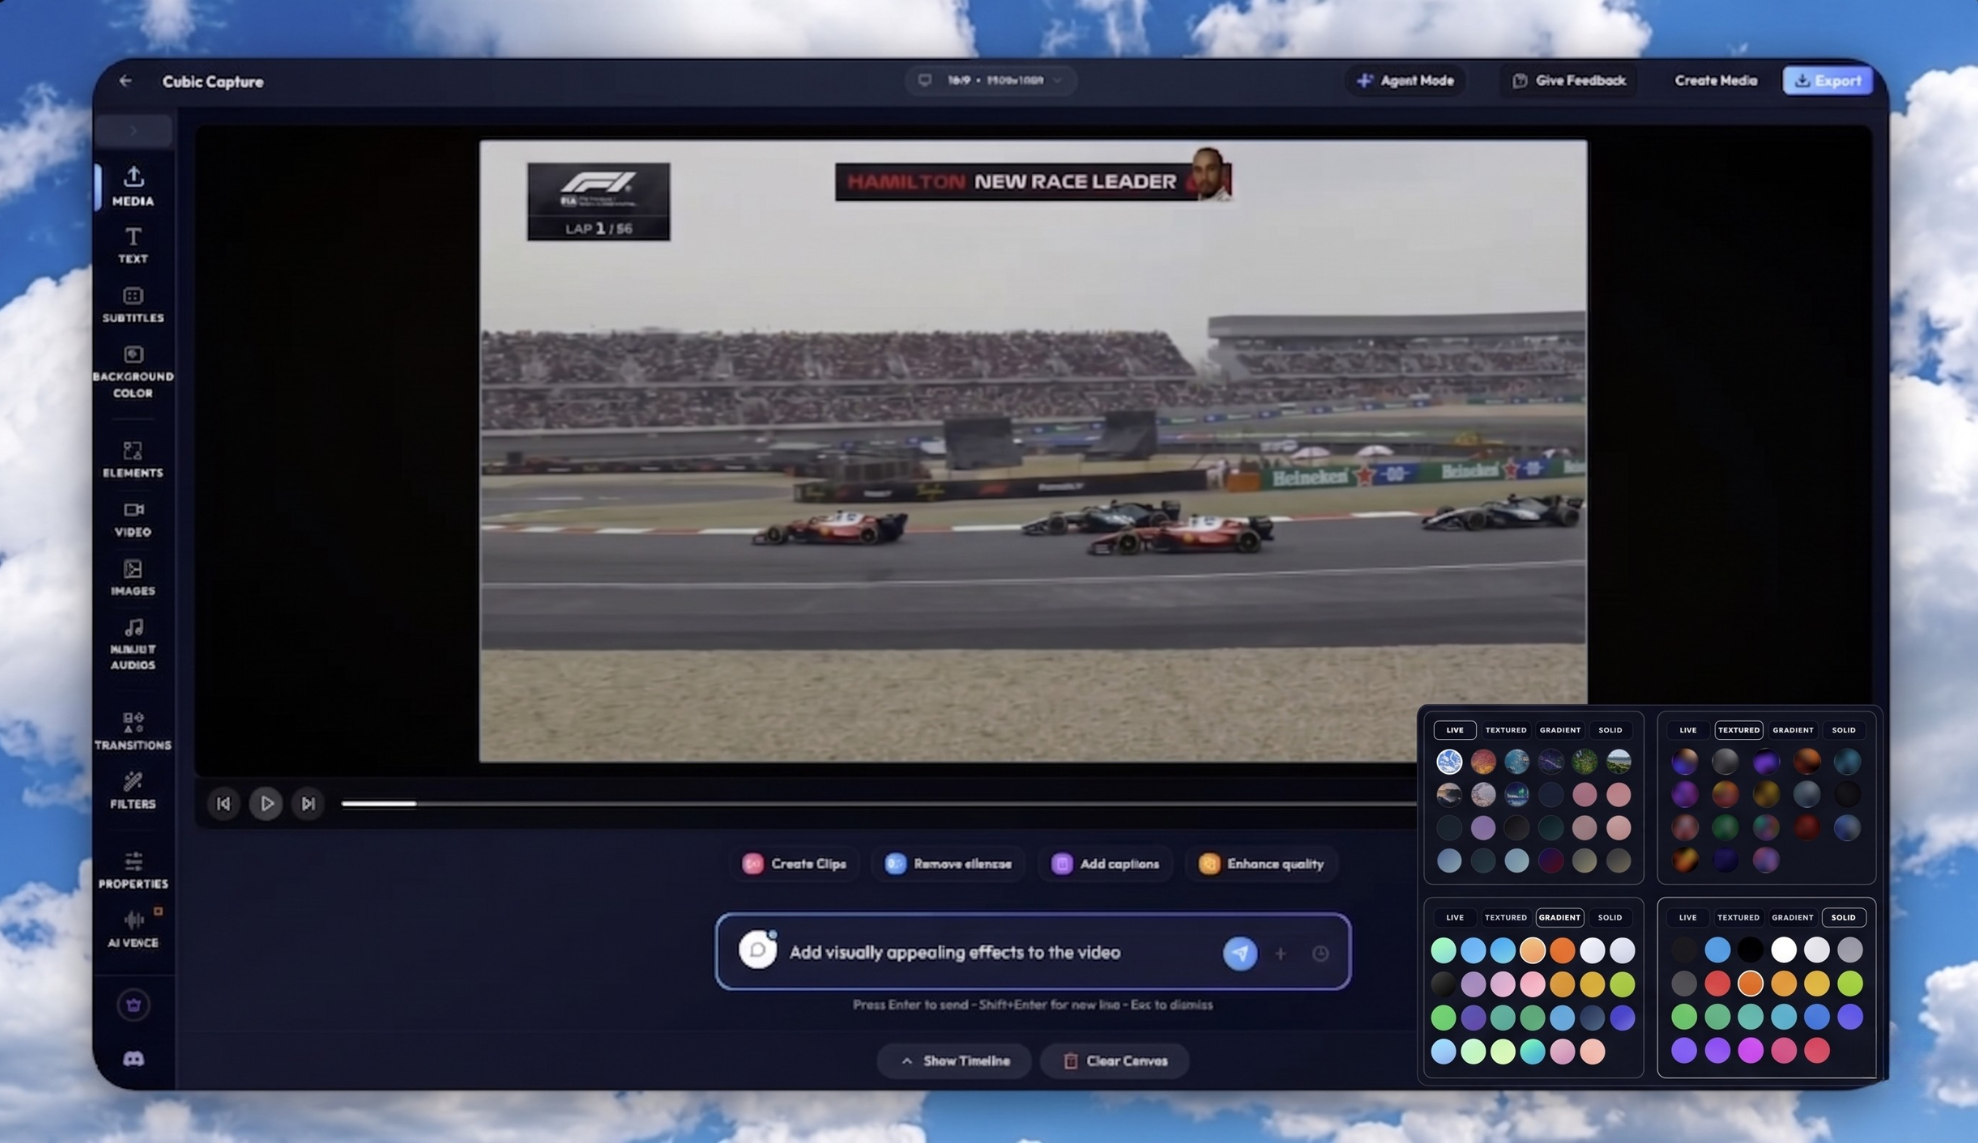The width and height of the screenshot is (1978, 1143).
Task: Open the Subtitles panel
Action: 133,305
